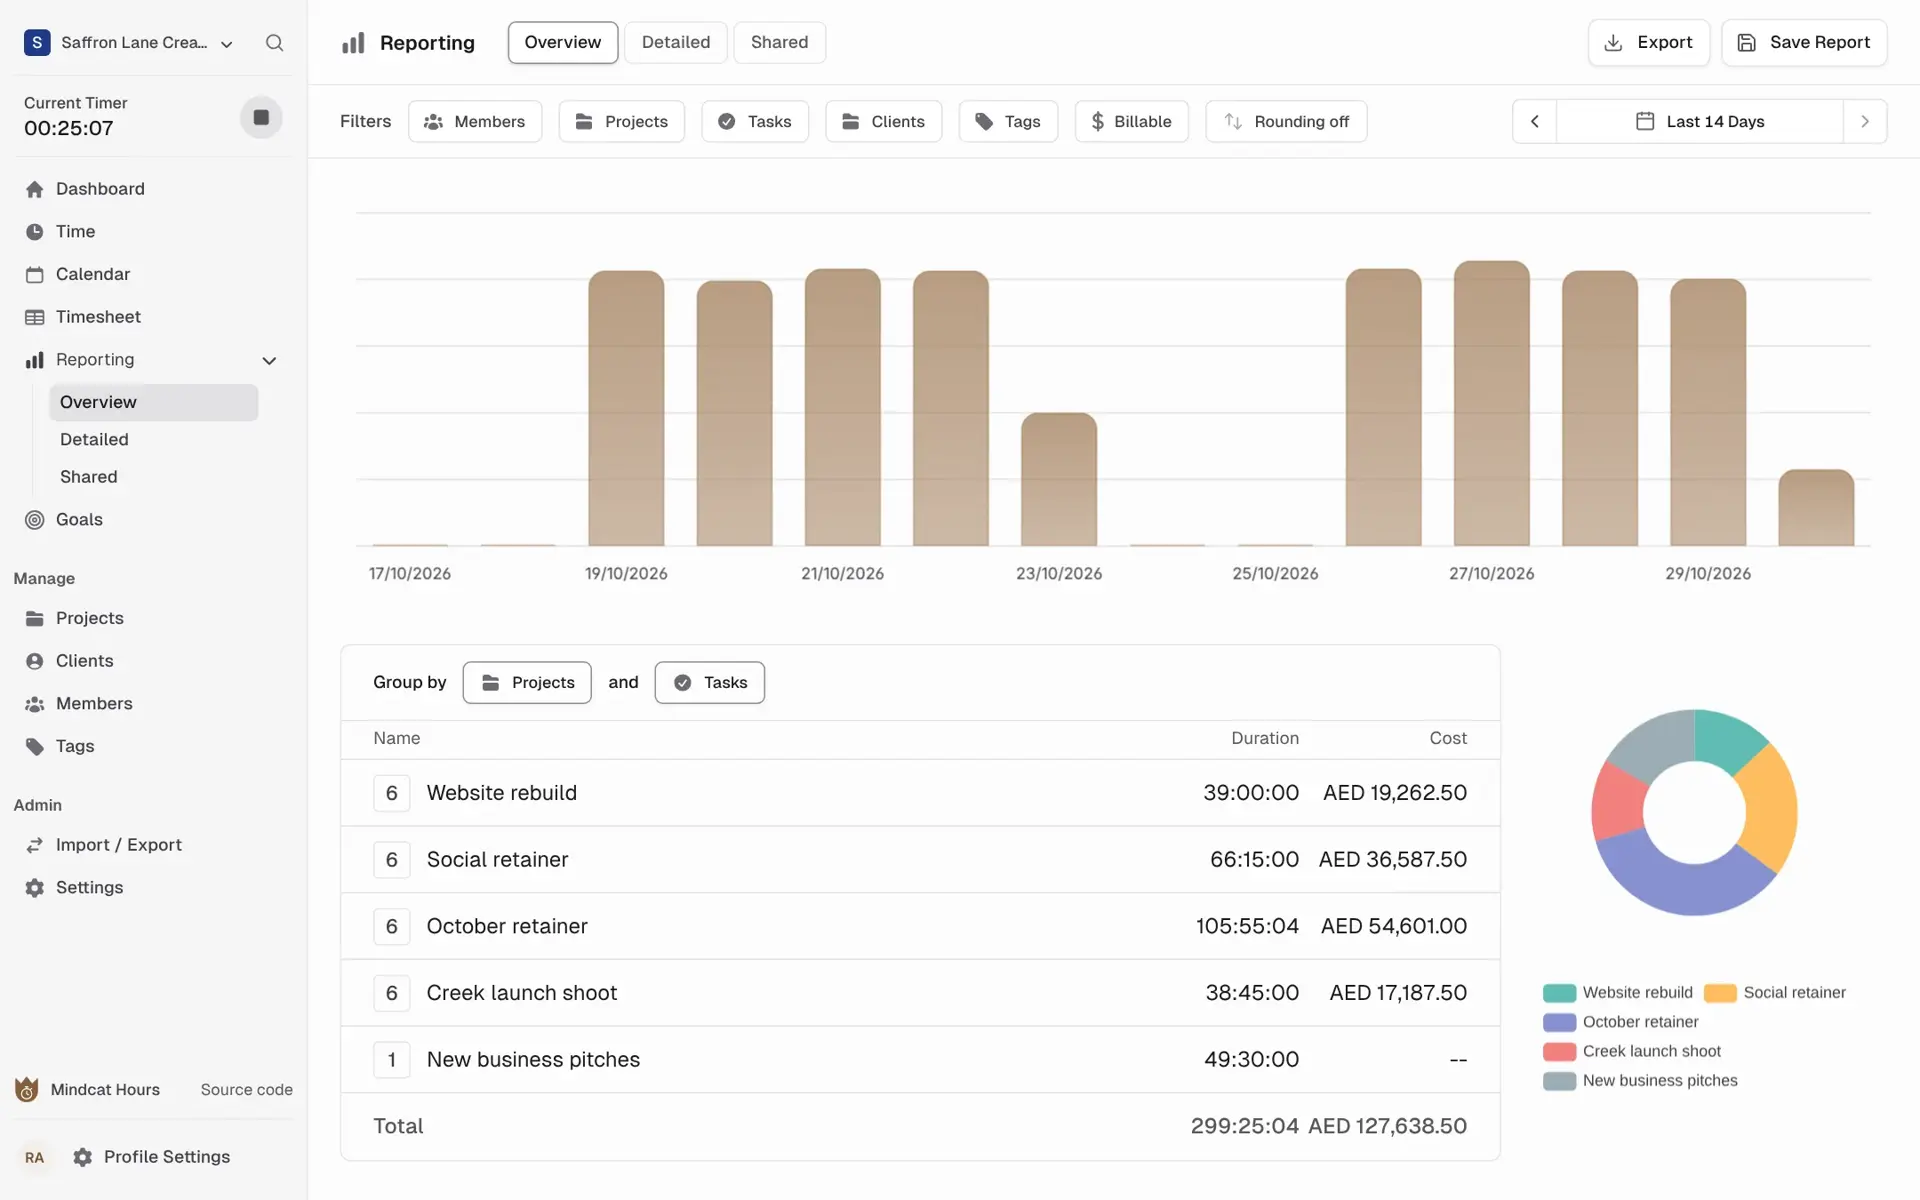Select the Overview tab at top
This screenshot has height=1200, width=1920.
(x=563, y=42)
